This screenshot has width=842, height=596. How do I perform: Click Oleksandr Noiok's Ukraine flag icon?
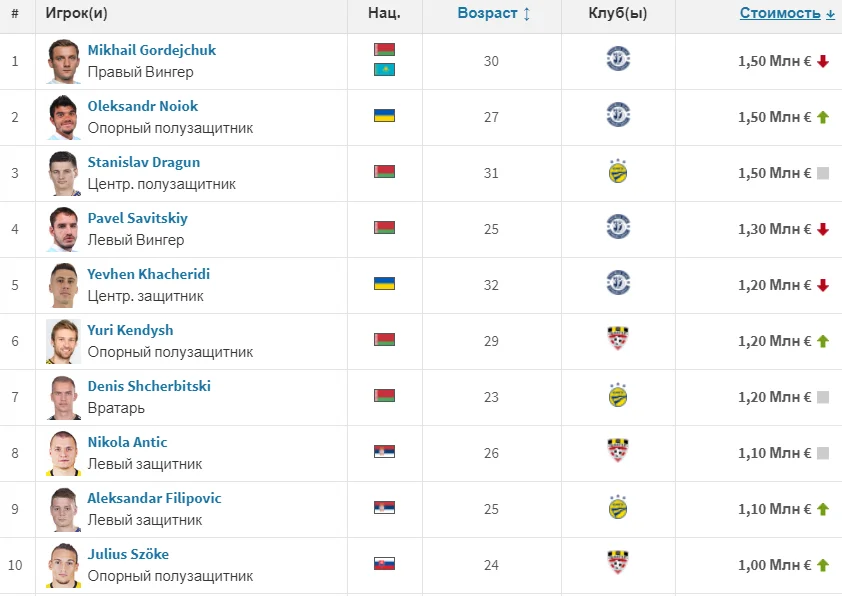click(x=384, y=116)
